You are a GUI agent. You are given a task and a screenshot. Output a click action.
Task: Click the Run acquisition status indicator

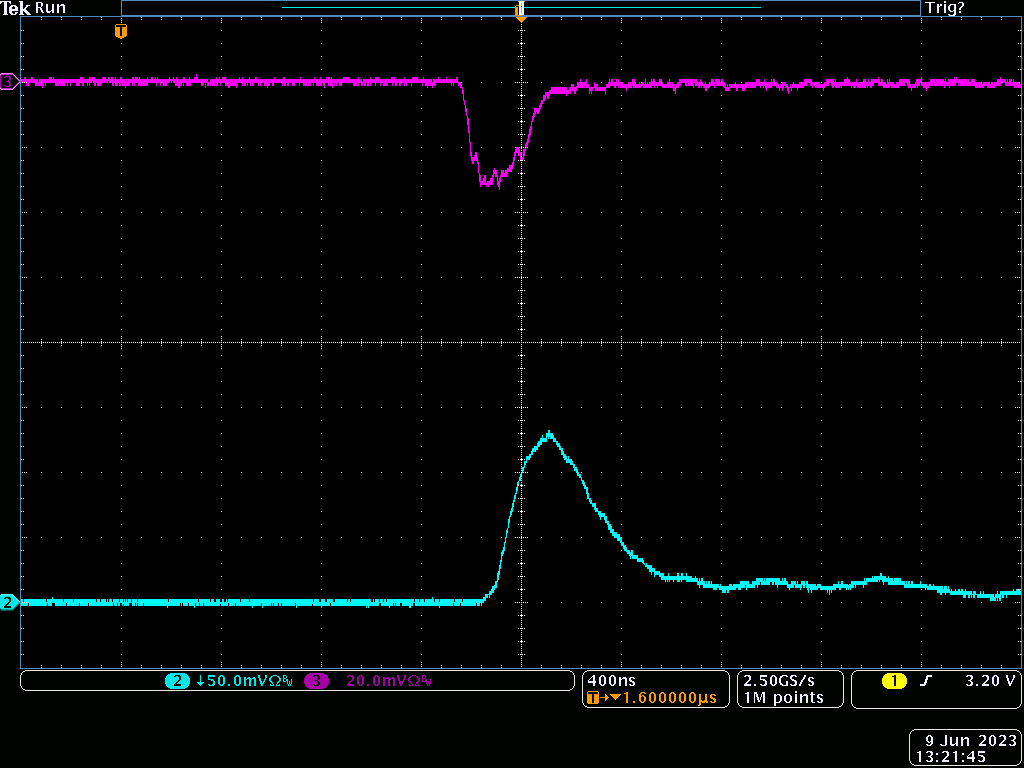50,8
